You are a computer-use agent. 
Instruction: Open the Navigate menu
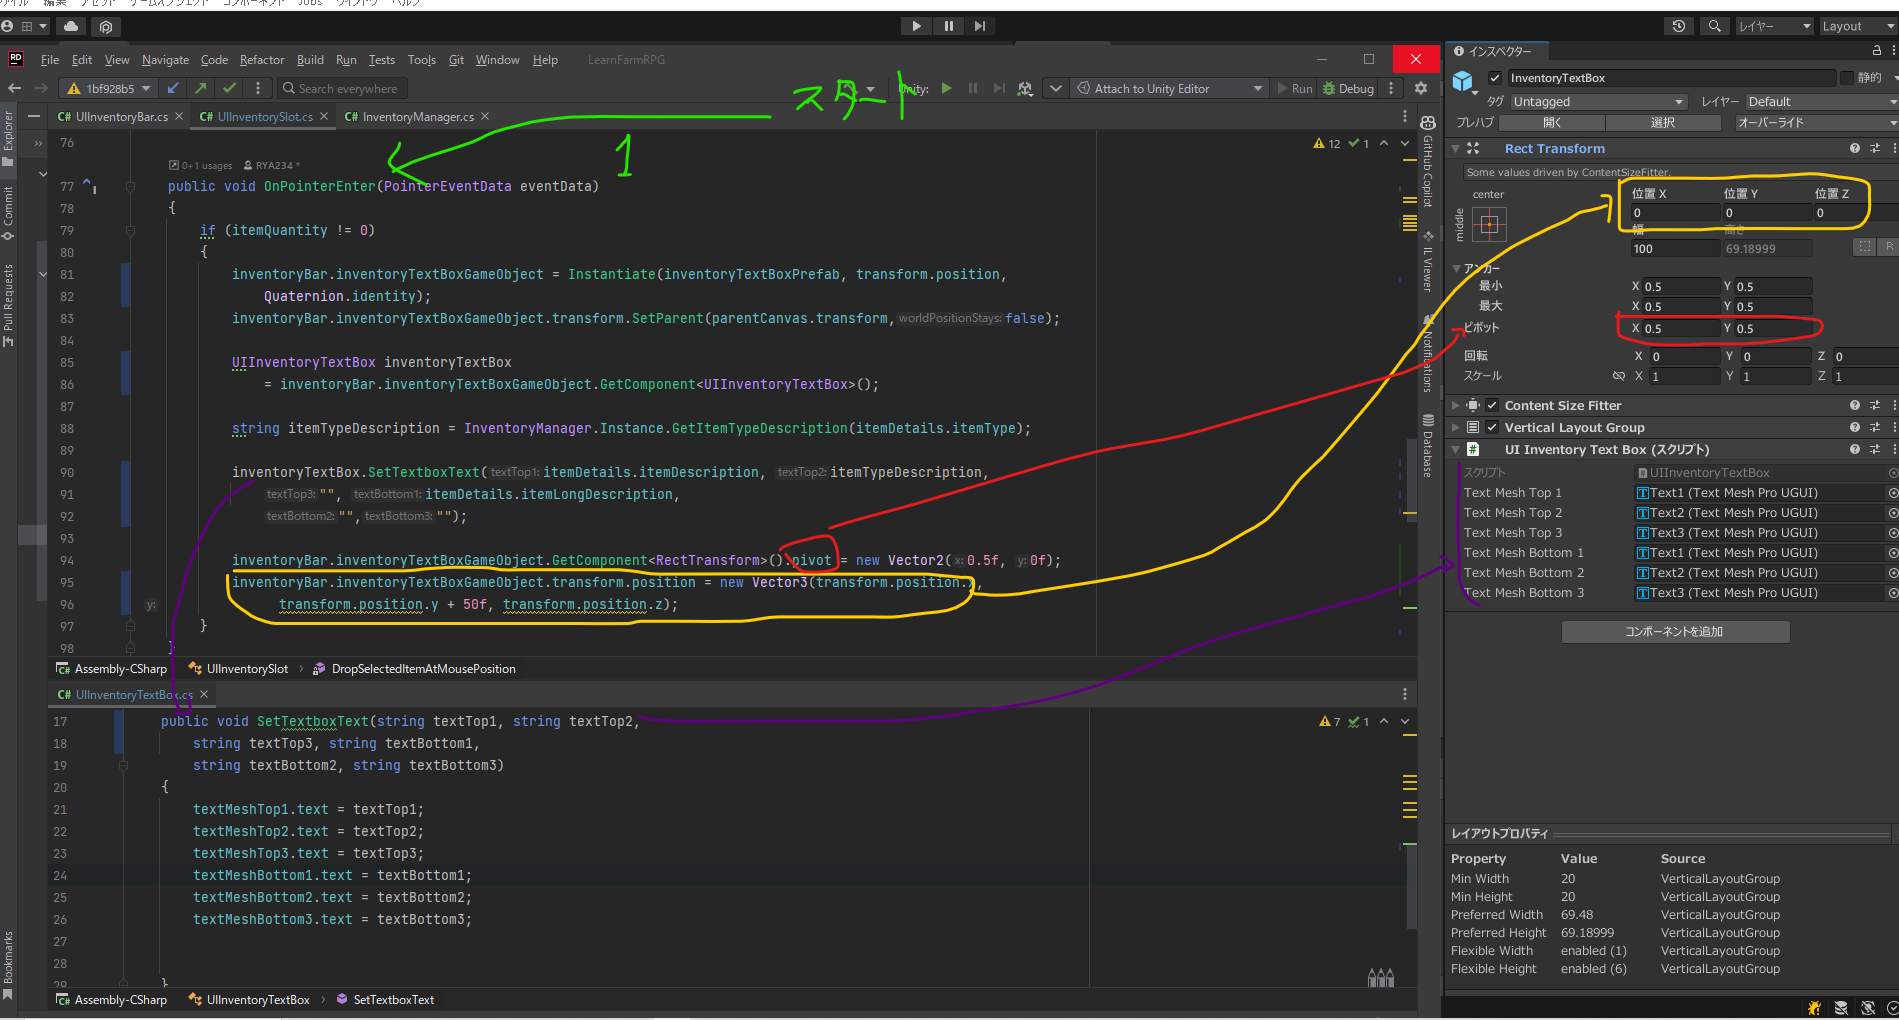click(x=165, y=60)
